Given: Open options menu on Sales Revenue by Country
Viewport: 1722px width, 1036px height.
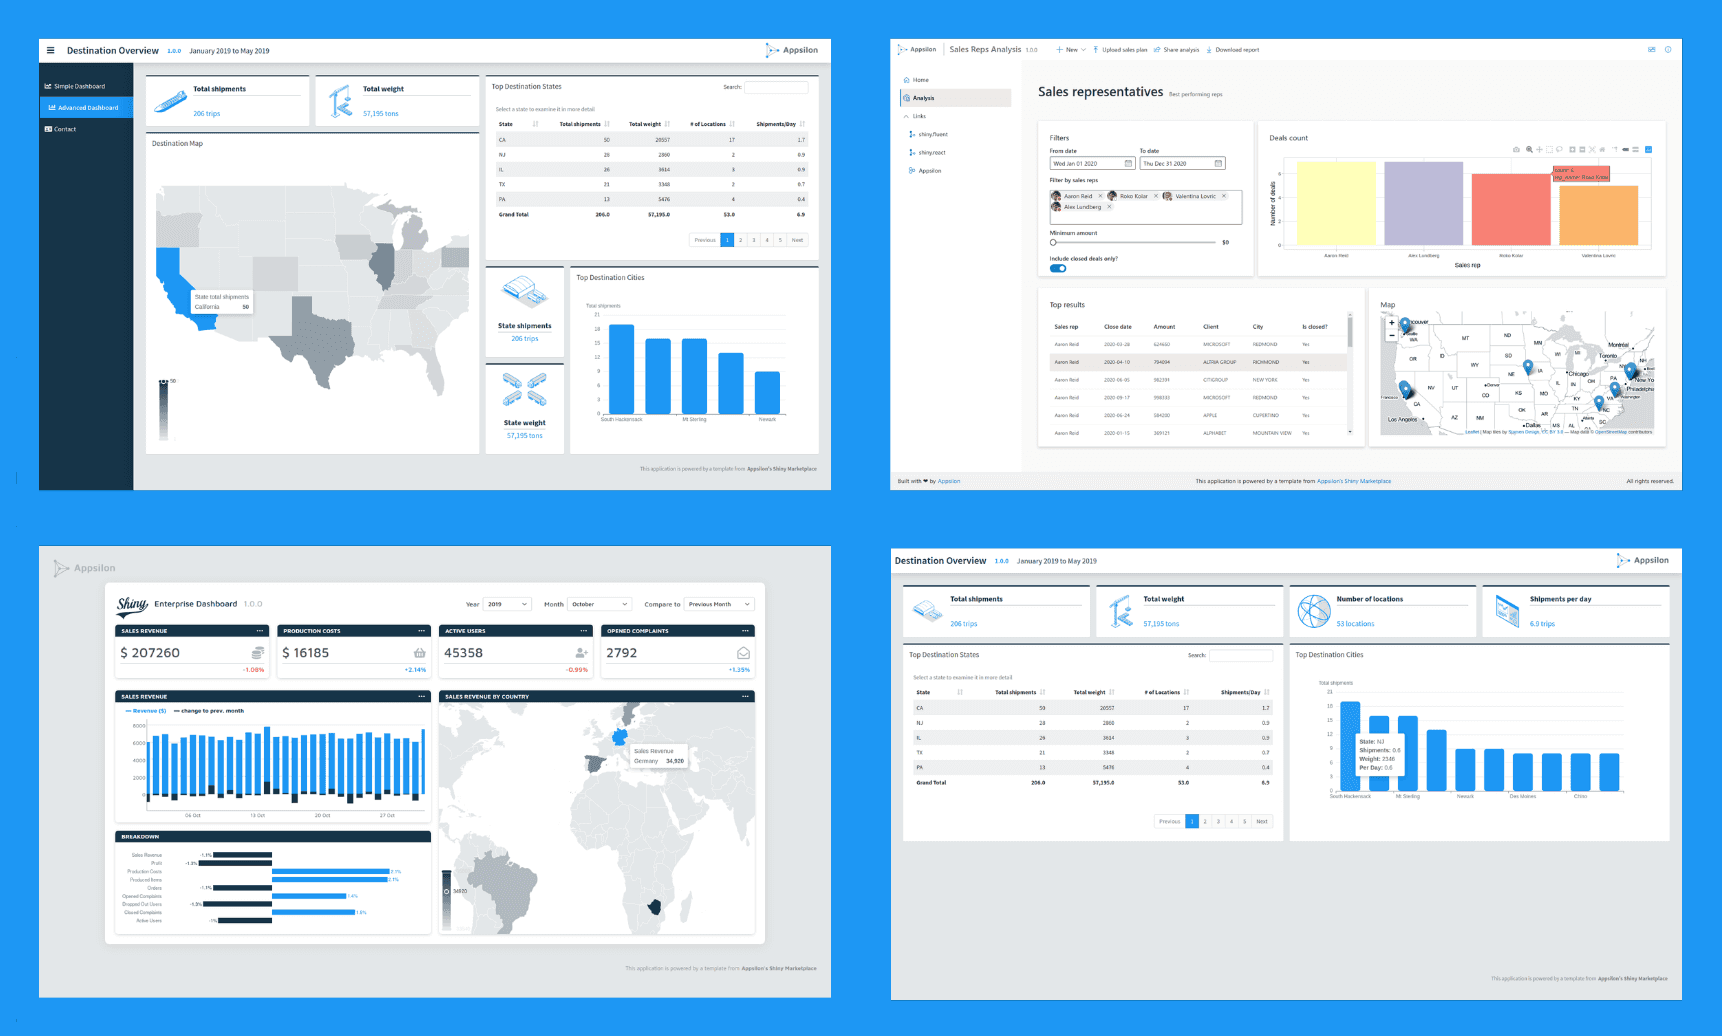Looking at the screenshot, I should [745, 696].
